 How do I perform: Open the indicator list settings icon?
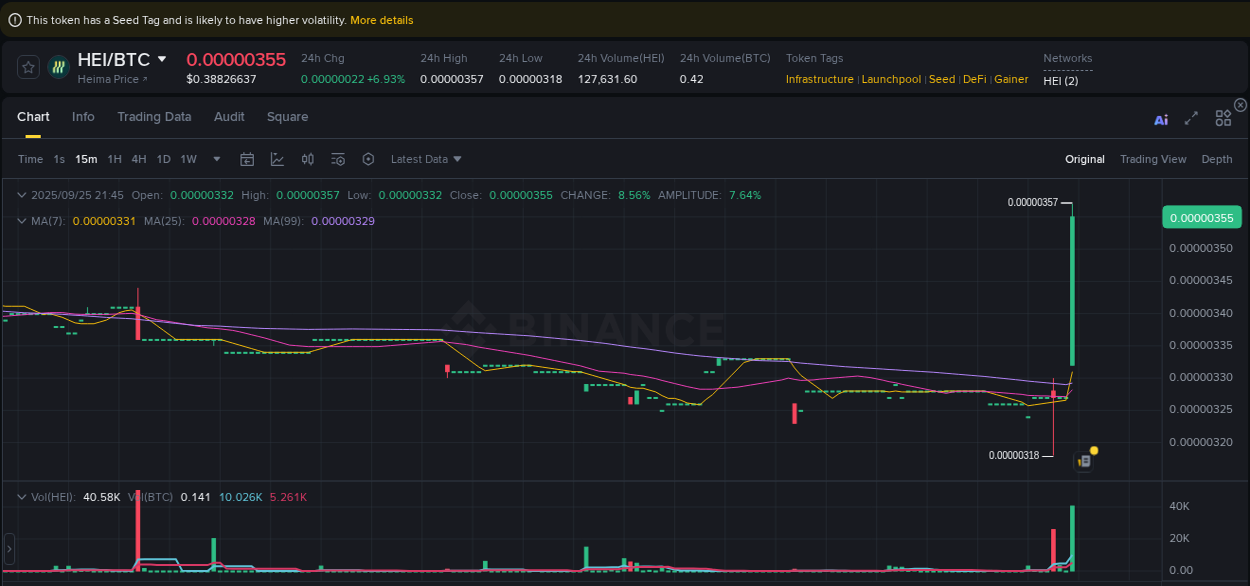pos(337,158)
